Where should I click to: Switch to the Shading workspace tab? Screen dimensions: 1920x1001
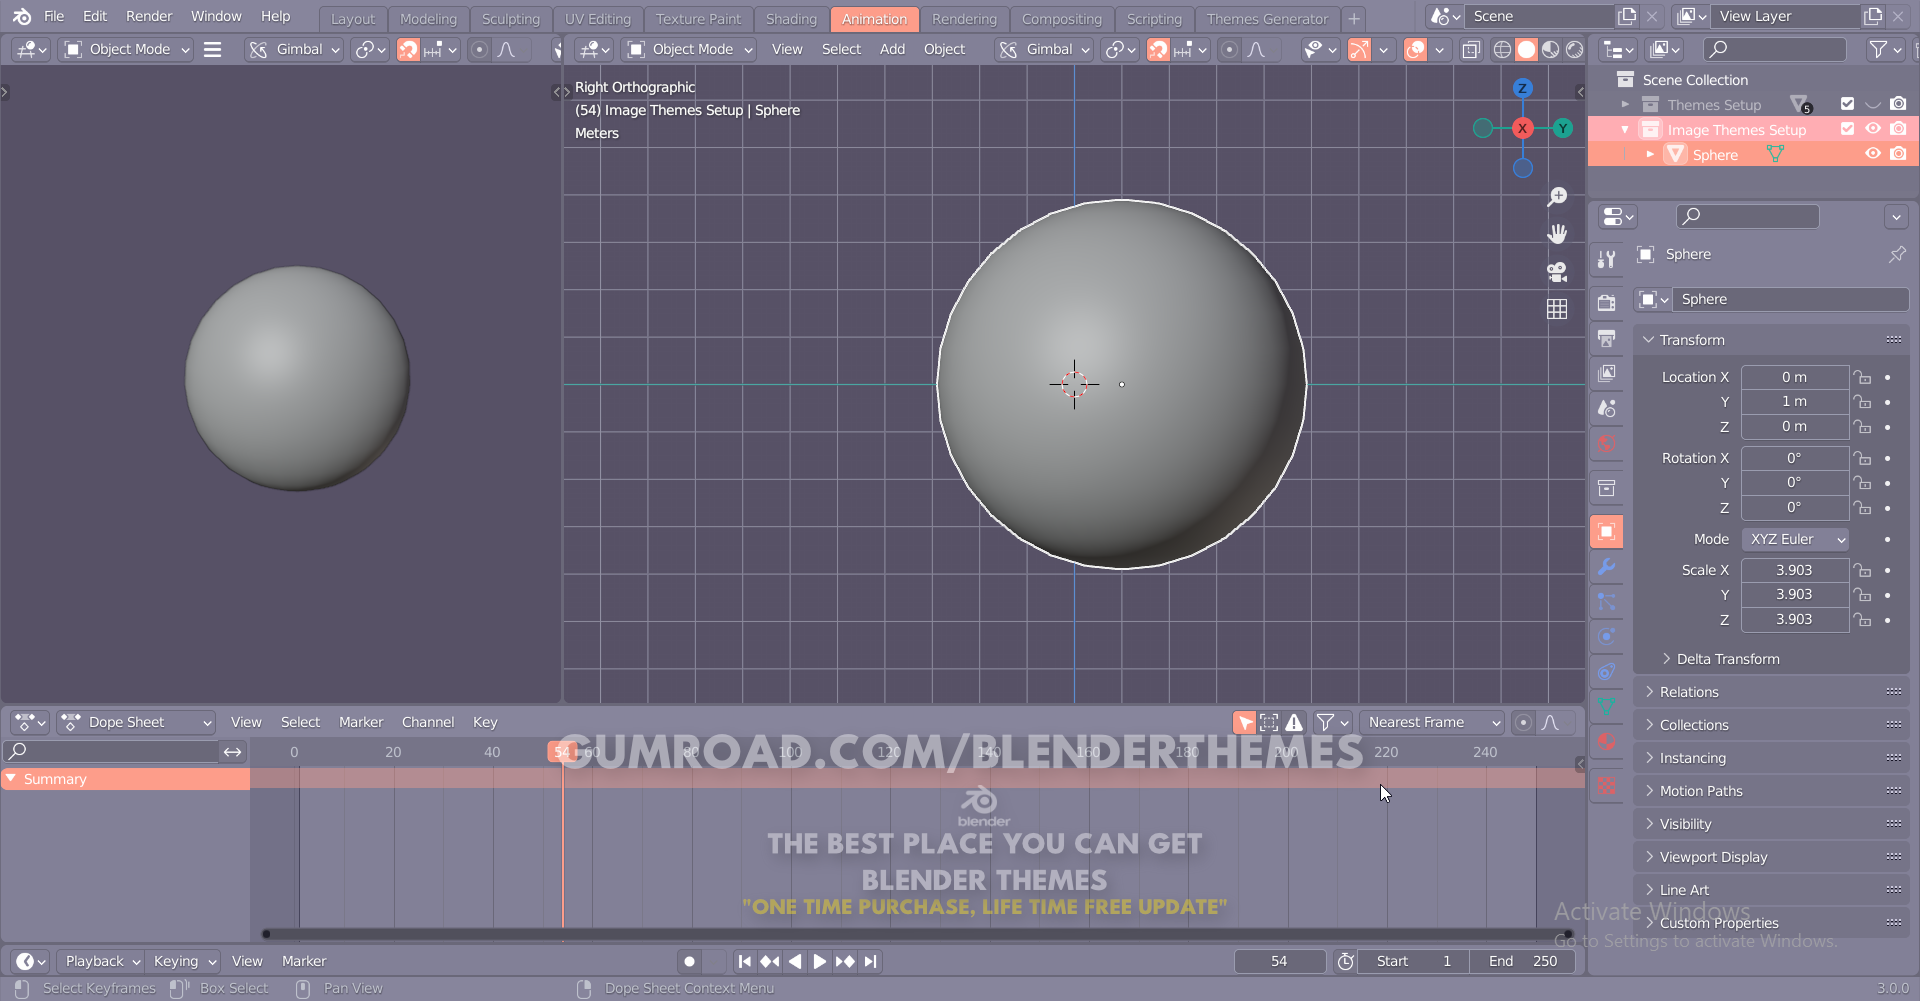[791, 19]
